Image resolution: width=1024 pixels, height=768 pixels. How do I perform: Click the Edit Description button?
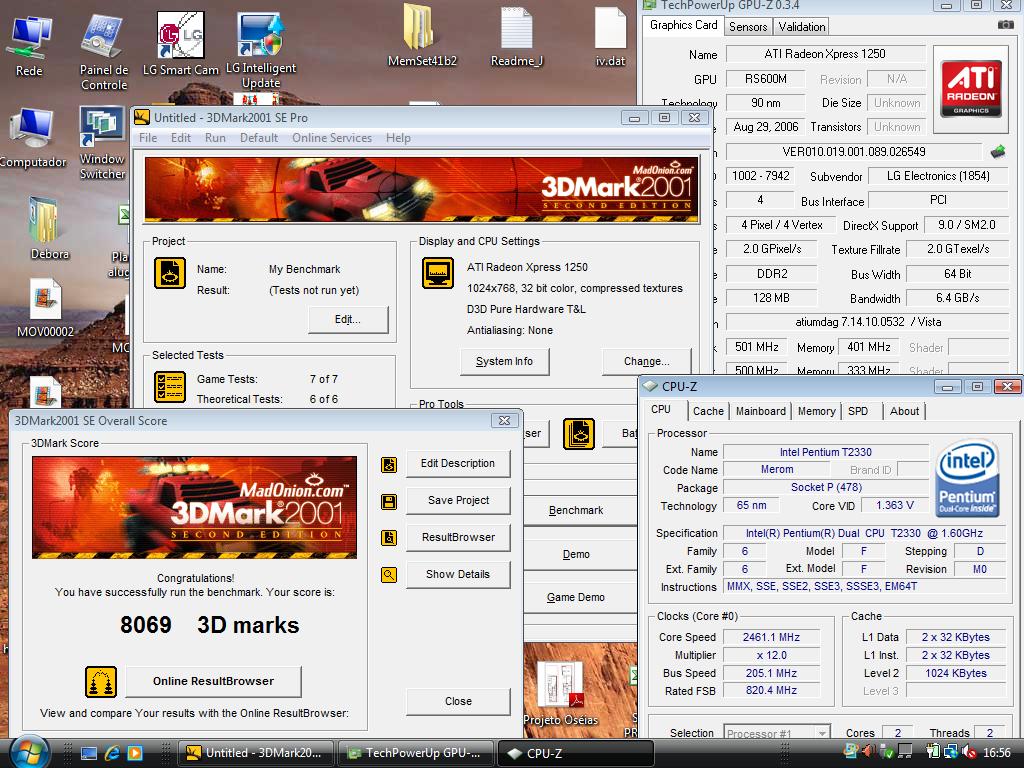[x=458, y=464]
